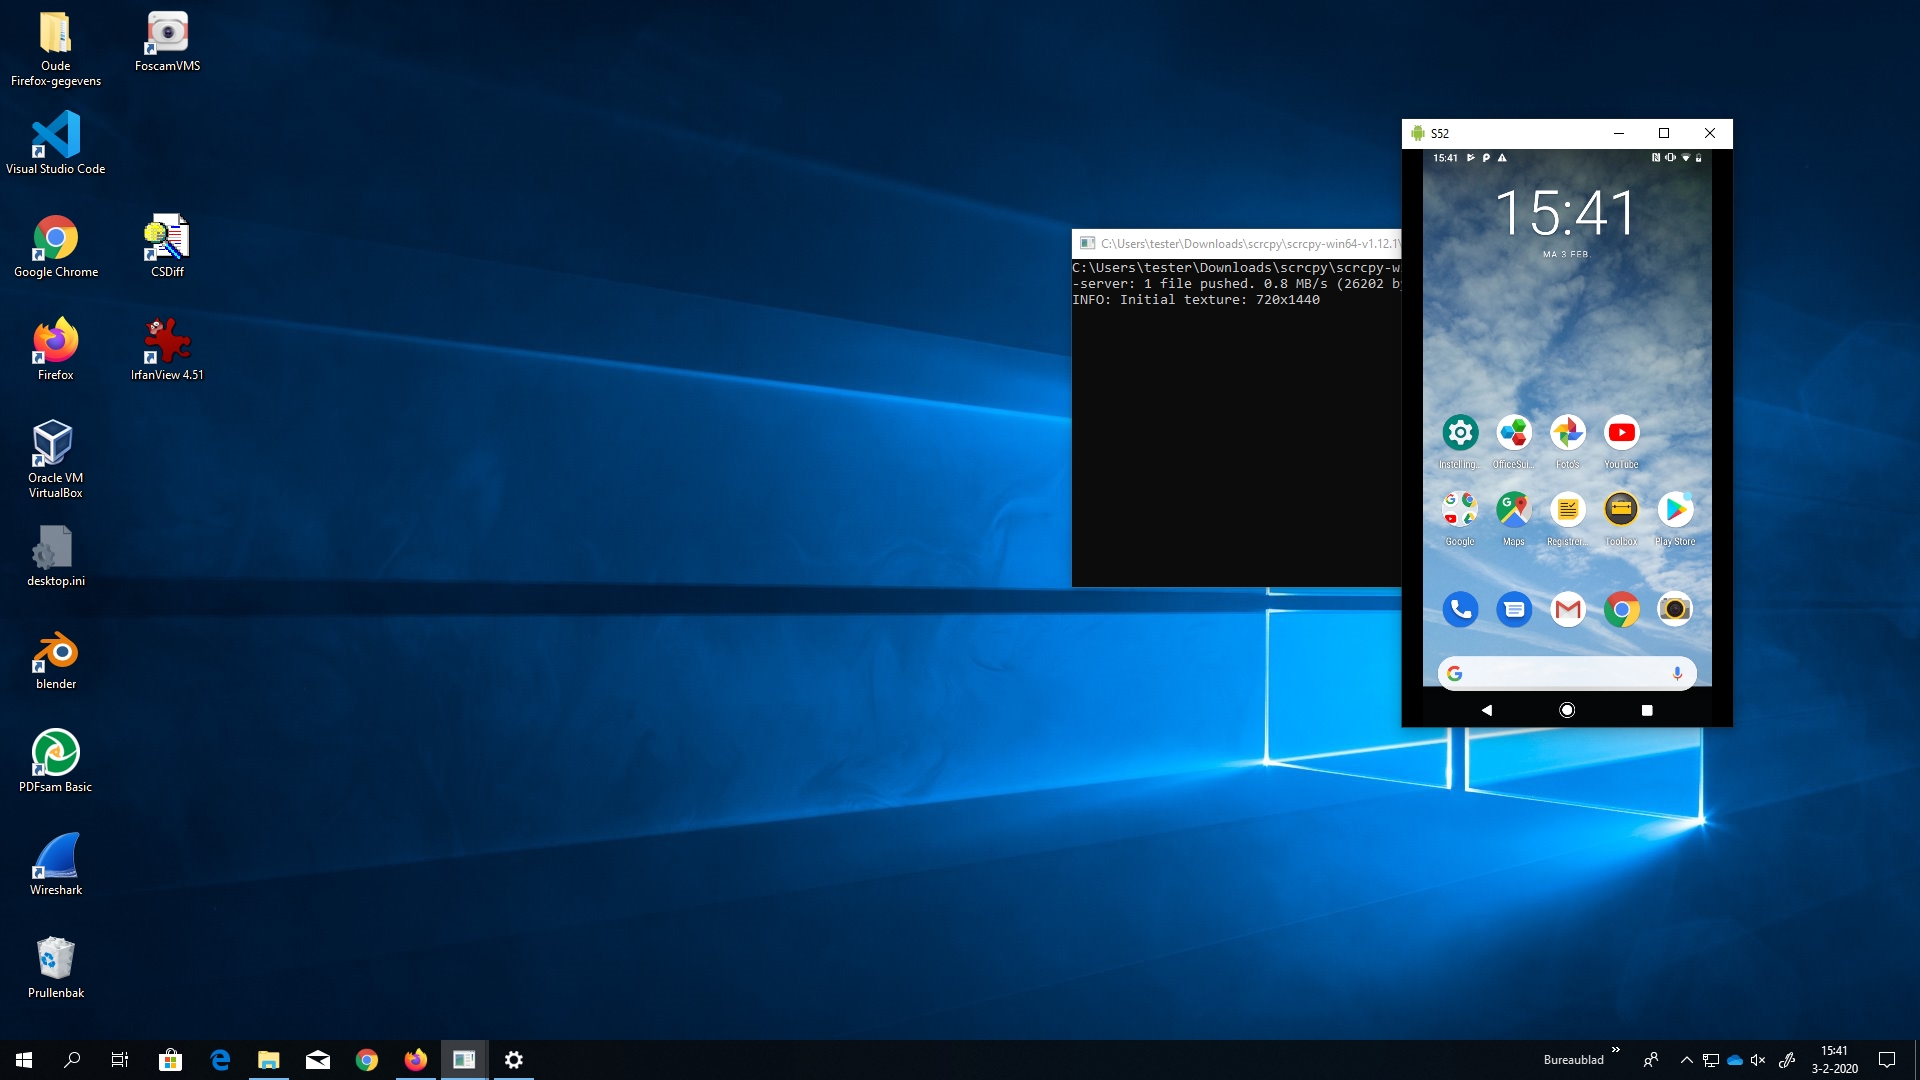Open the Maps app on phone
The image size is (1920, 1080).
point(1513,510)
